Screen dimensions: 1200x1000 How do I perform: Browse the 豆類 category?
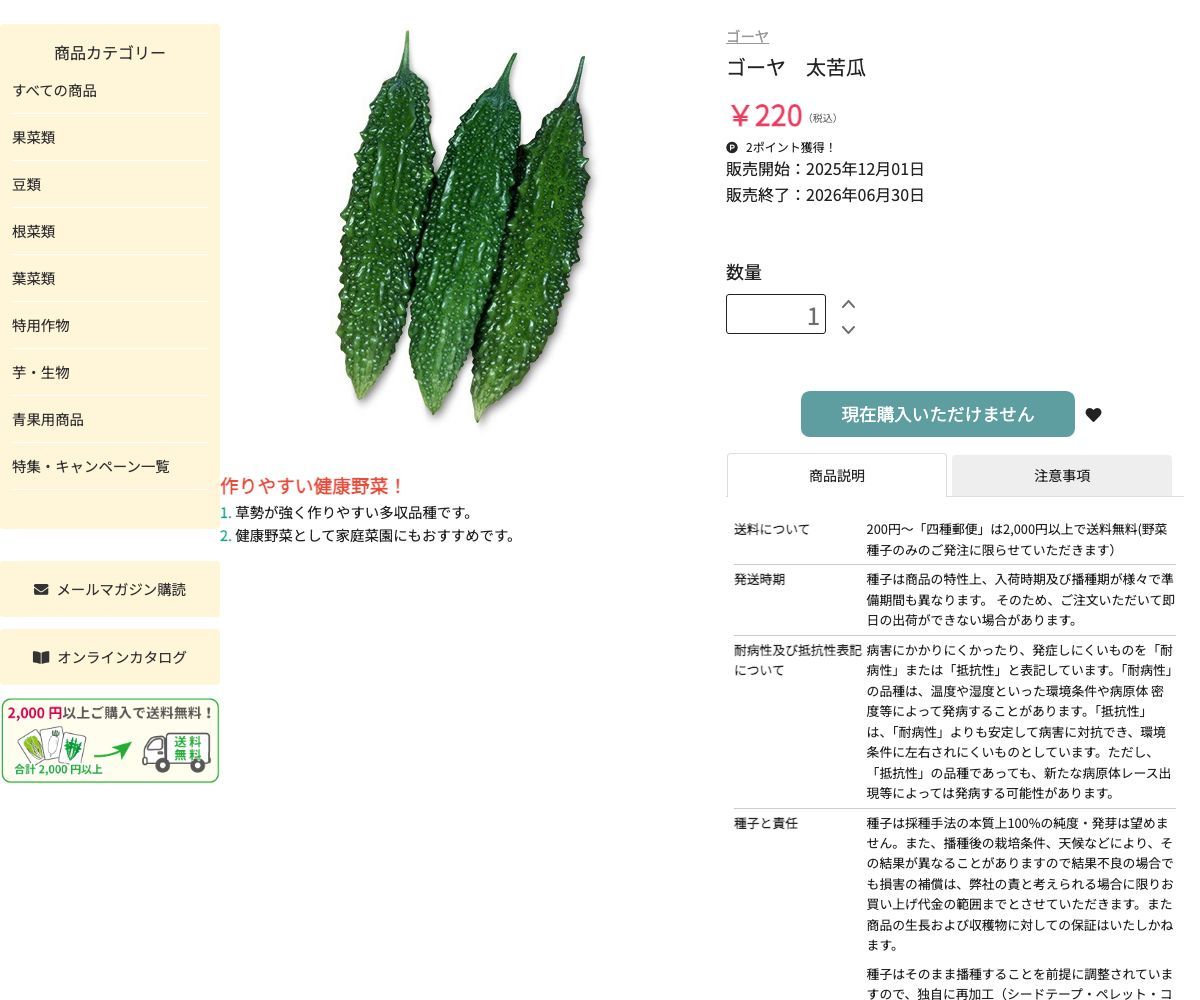[x=26, y=184]
